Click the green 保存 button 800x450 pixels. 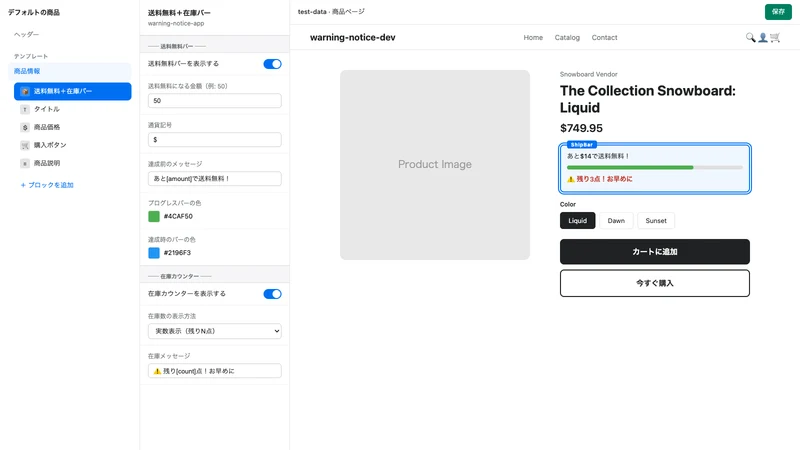click(x=778, y=12)
